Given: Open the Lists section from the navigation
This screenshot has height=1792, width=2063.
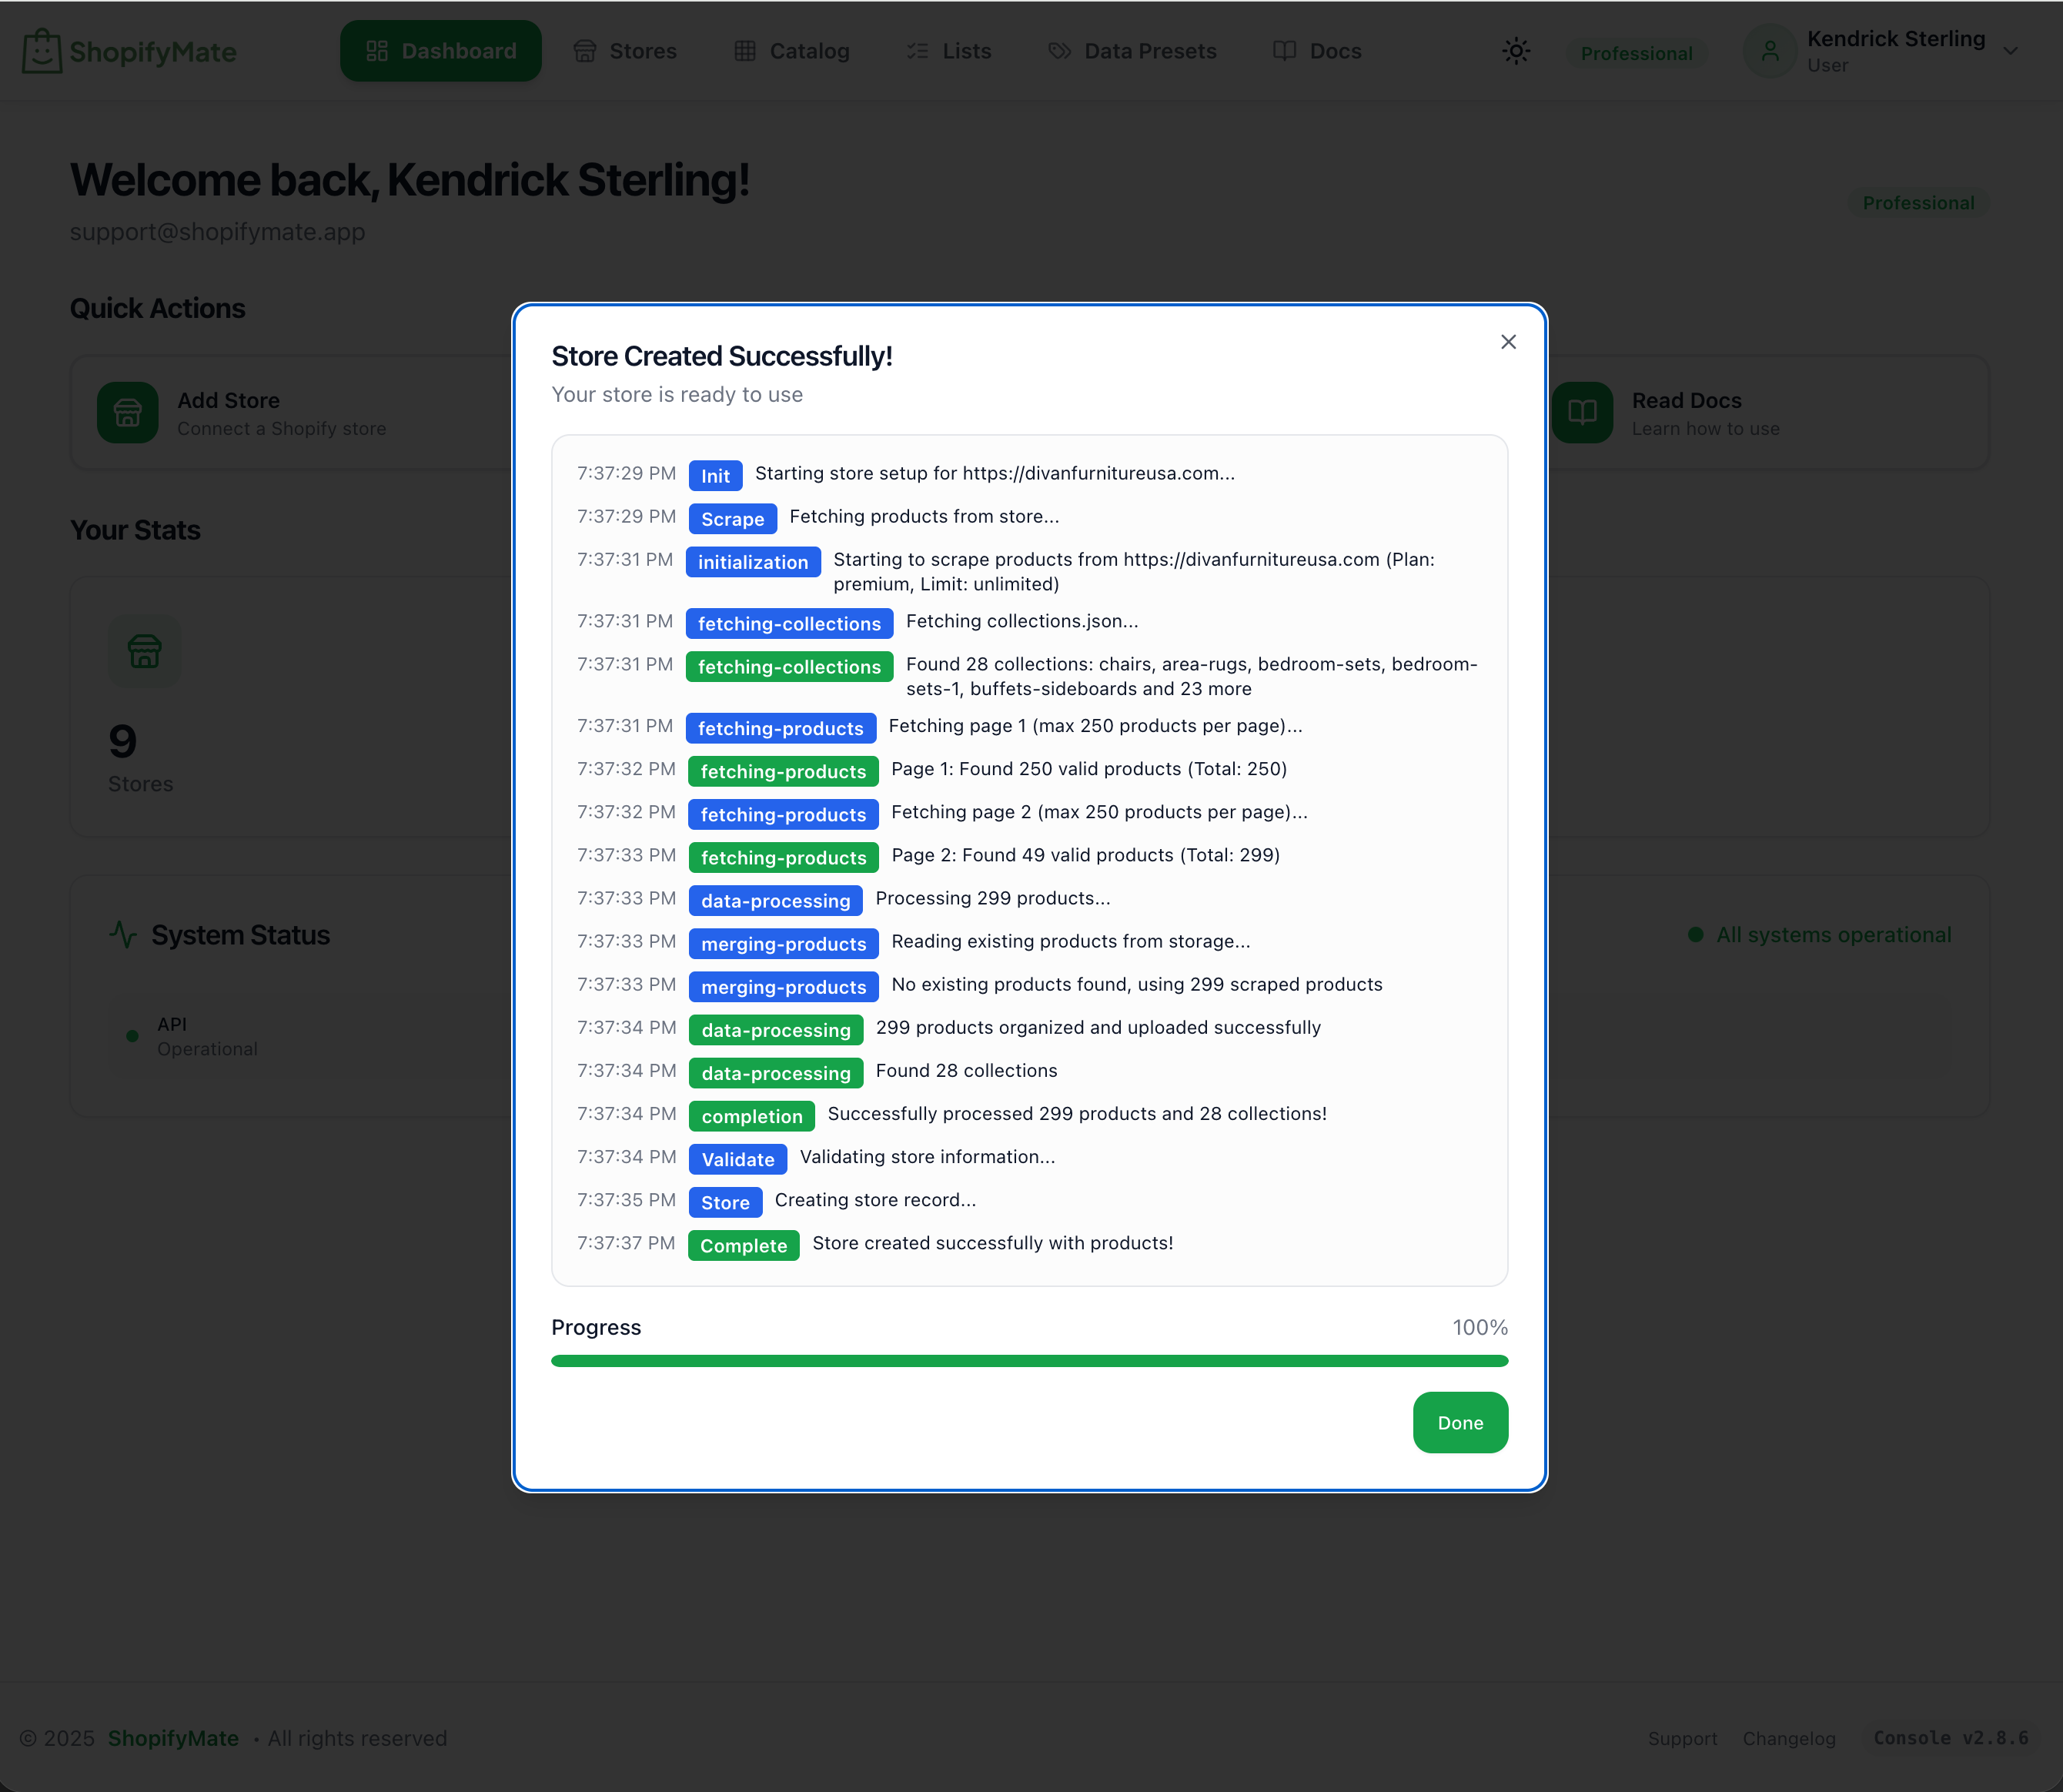Looking at the screenshot, I should click(x=948, y=50).
